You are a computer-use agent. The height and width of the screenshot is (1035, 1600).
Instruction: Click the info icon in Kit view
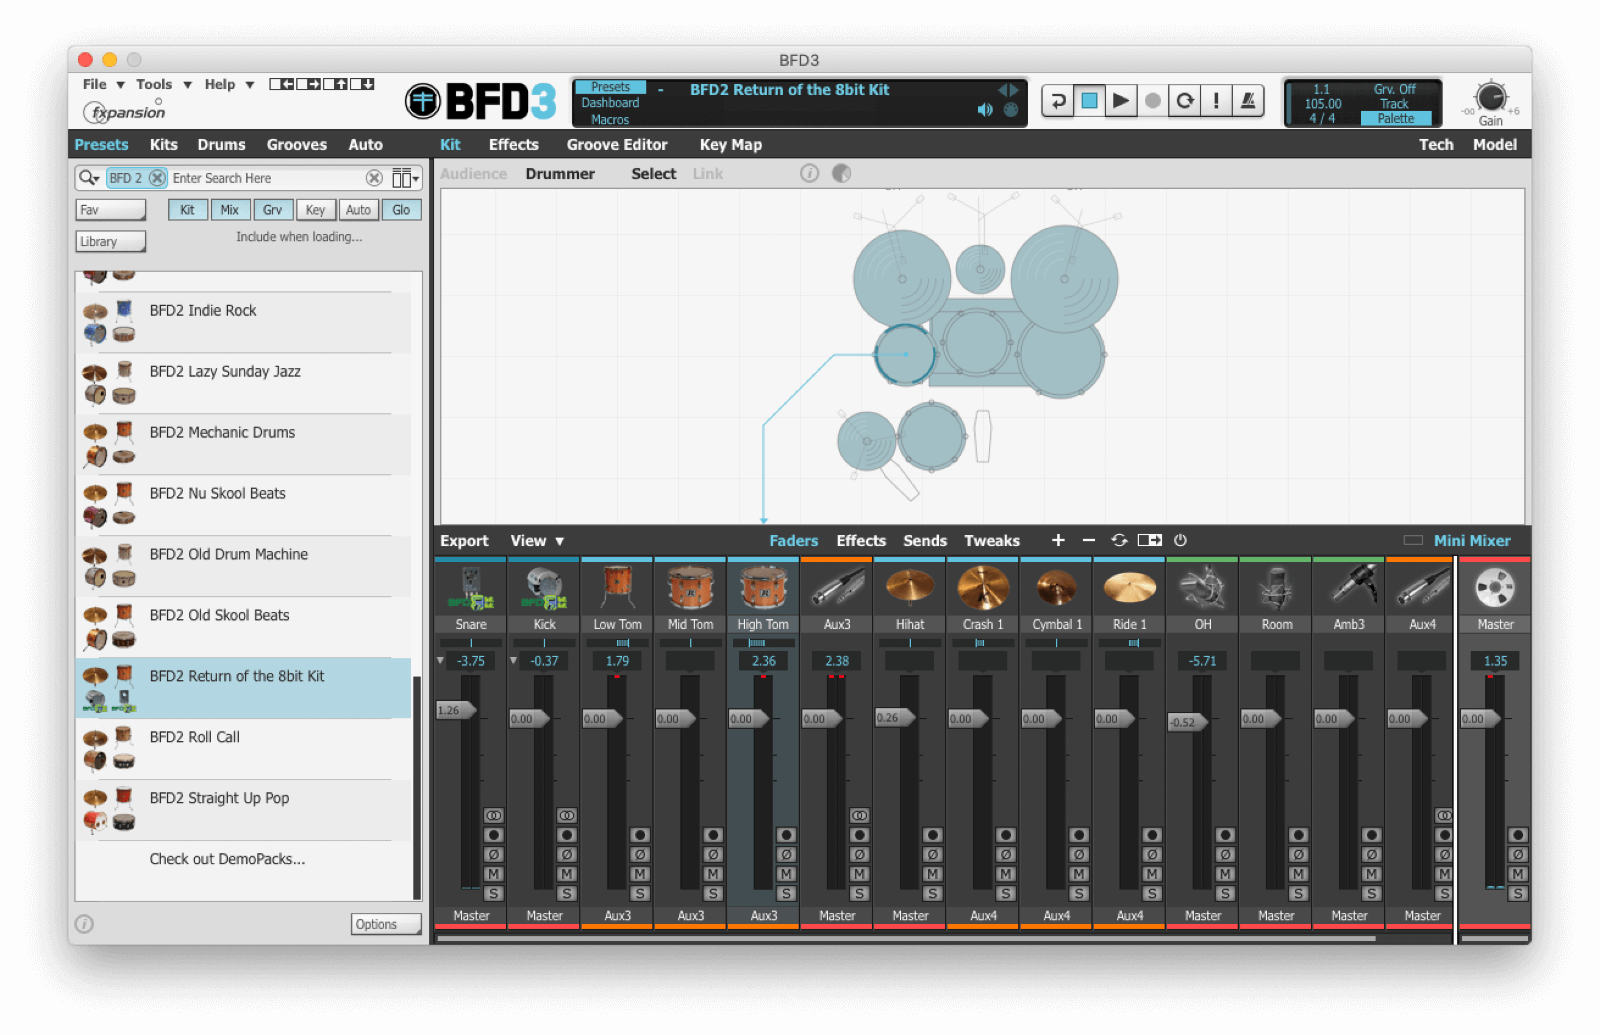[809, 173]
